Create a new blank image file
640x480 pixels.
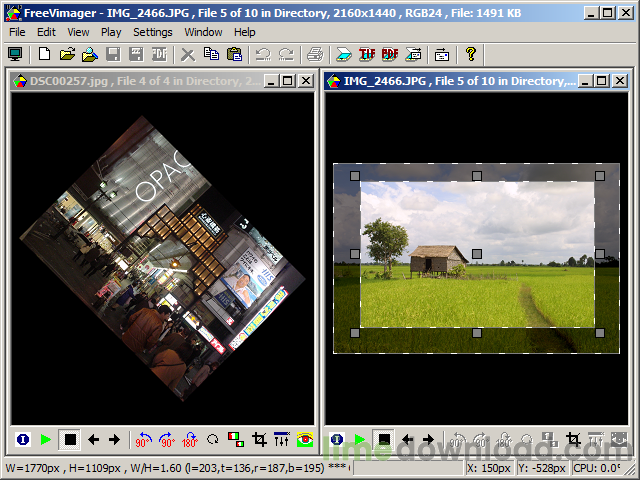pyautogui.click(x=44, y=54)
